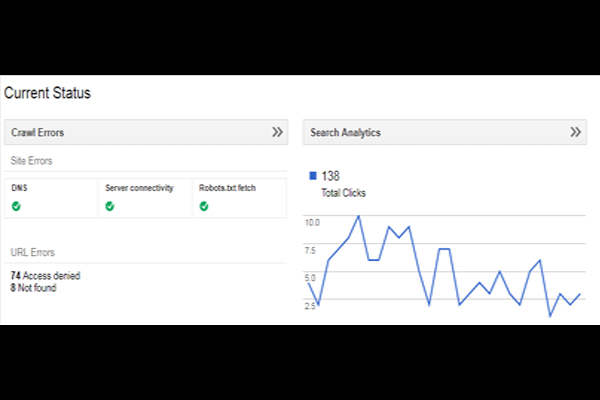Click the blue Total Clicks legend square
Viewport: 600px width, 400px height.
point(313,176)
